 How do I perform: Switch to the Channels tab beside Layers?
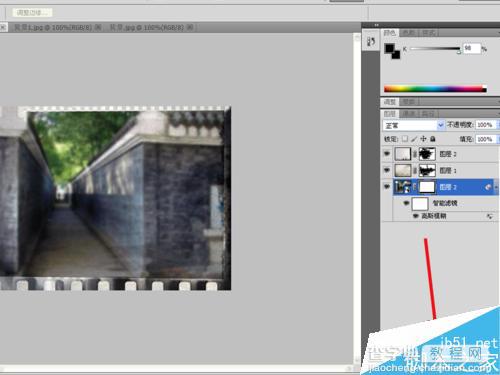coord(408,114)
